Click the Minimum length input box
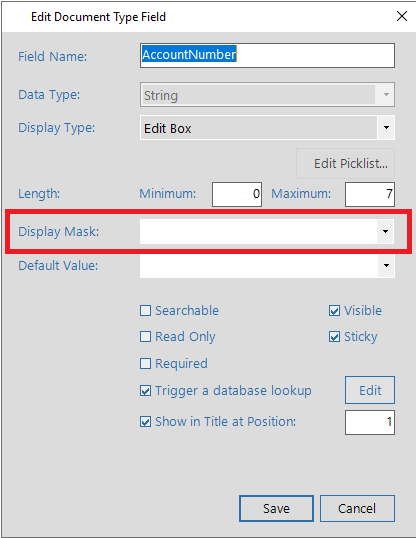Image resolution: width=416 pixels, height=538 pixels. click(237, 194)
